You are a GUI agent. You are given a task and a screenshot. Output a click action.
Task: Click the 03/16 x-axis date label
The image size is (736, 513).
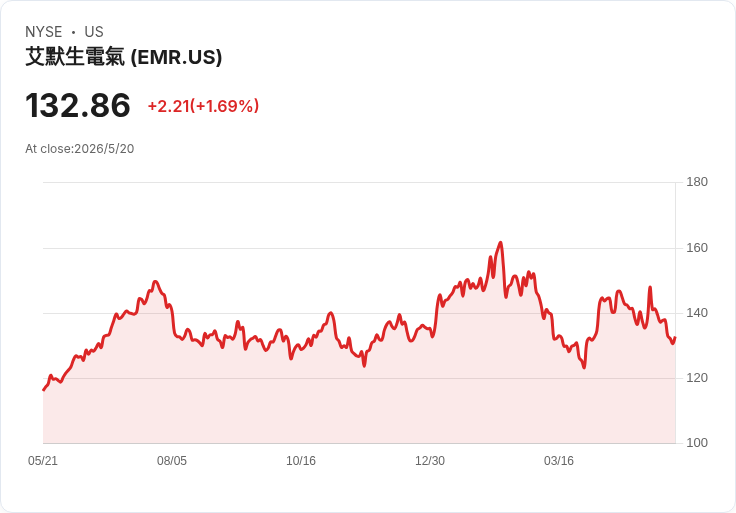(x=559, y=460)
